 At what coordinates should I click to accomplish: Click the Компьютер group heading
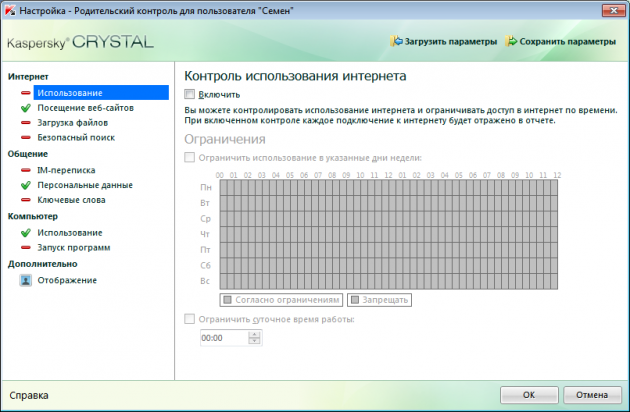pyautogui.click(x=33, y=216)
